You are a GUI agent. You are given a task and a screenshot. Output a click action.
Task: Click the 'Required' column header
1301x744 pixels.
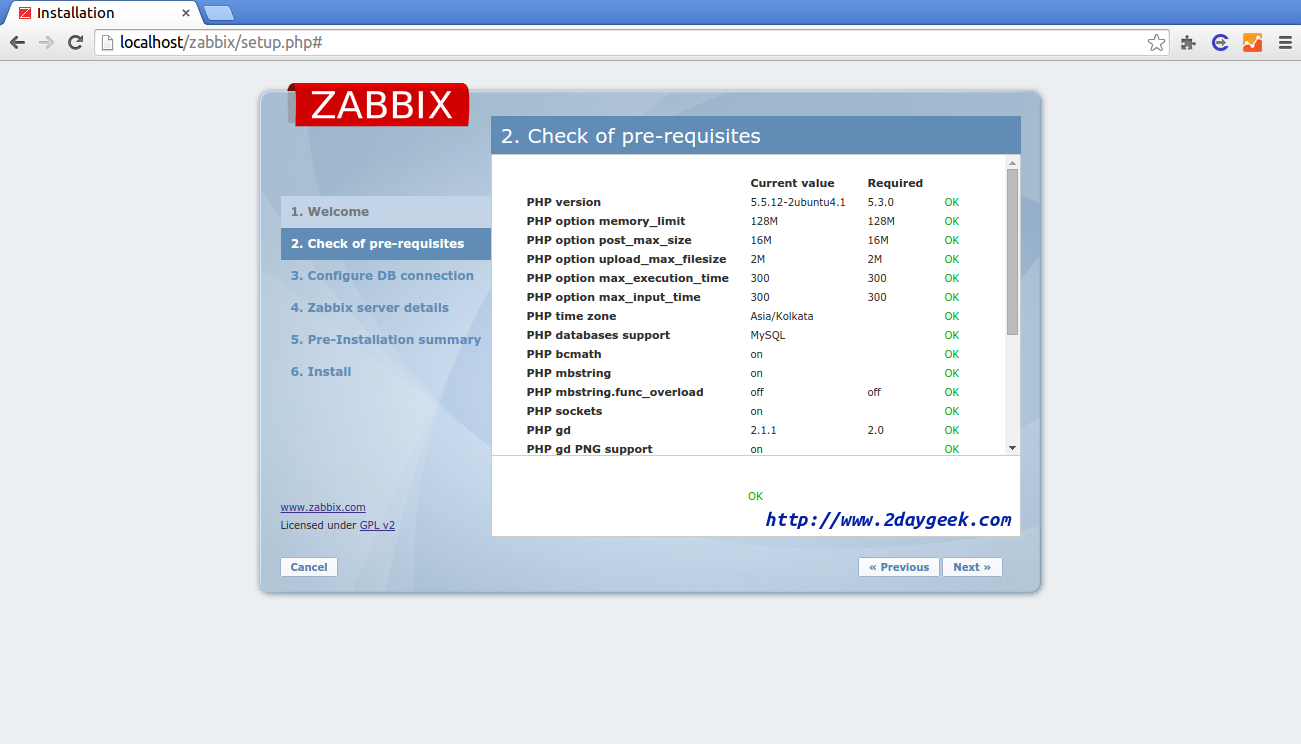tap(895, 183)
